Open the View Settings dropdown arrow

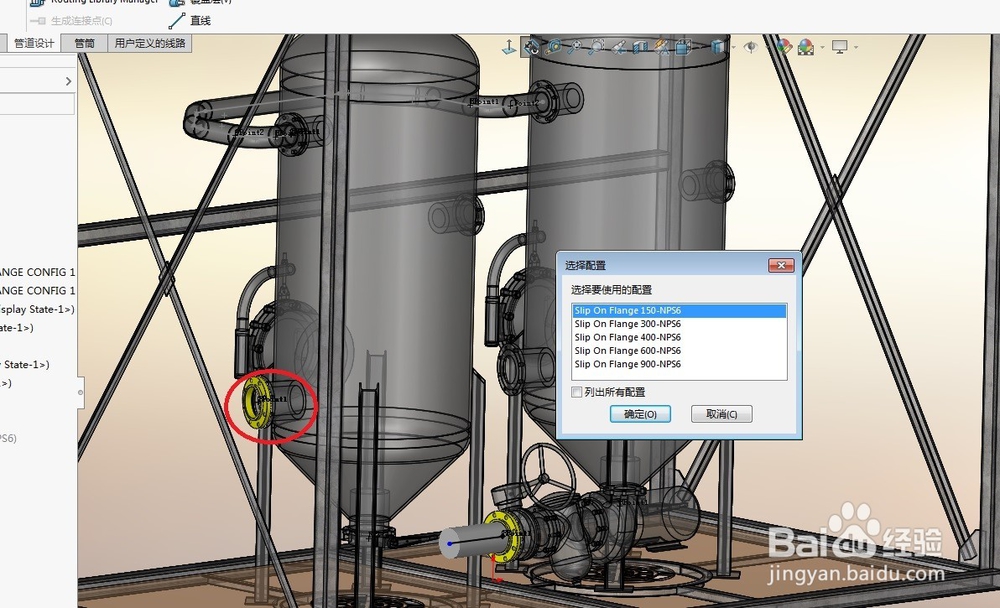coord(855,47)
